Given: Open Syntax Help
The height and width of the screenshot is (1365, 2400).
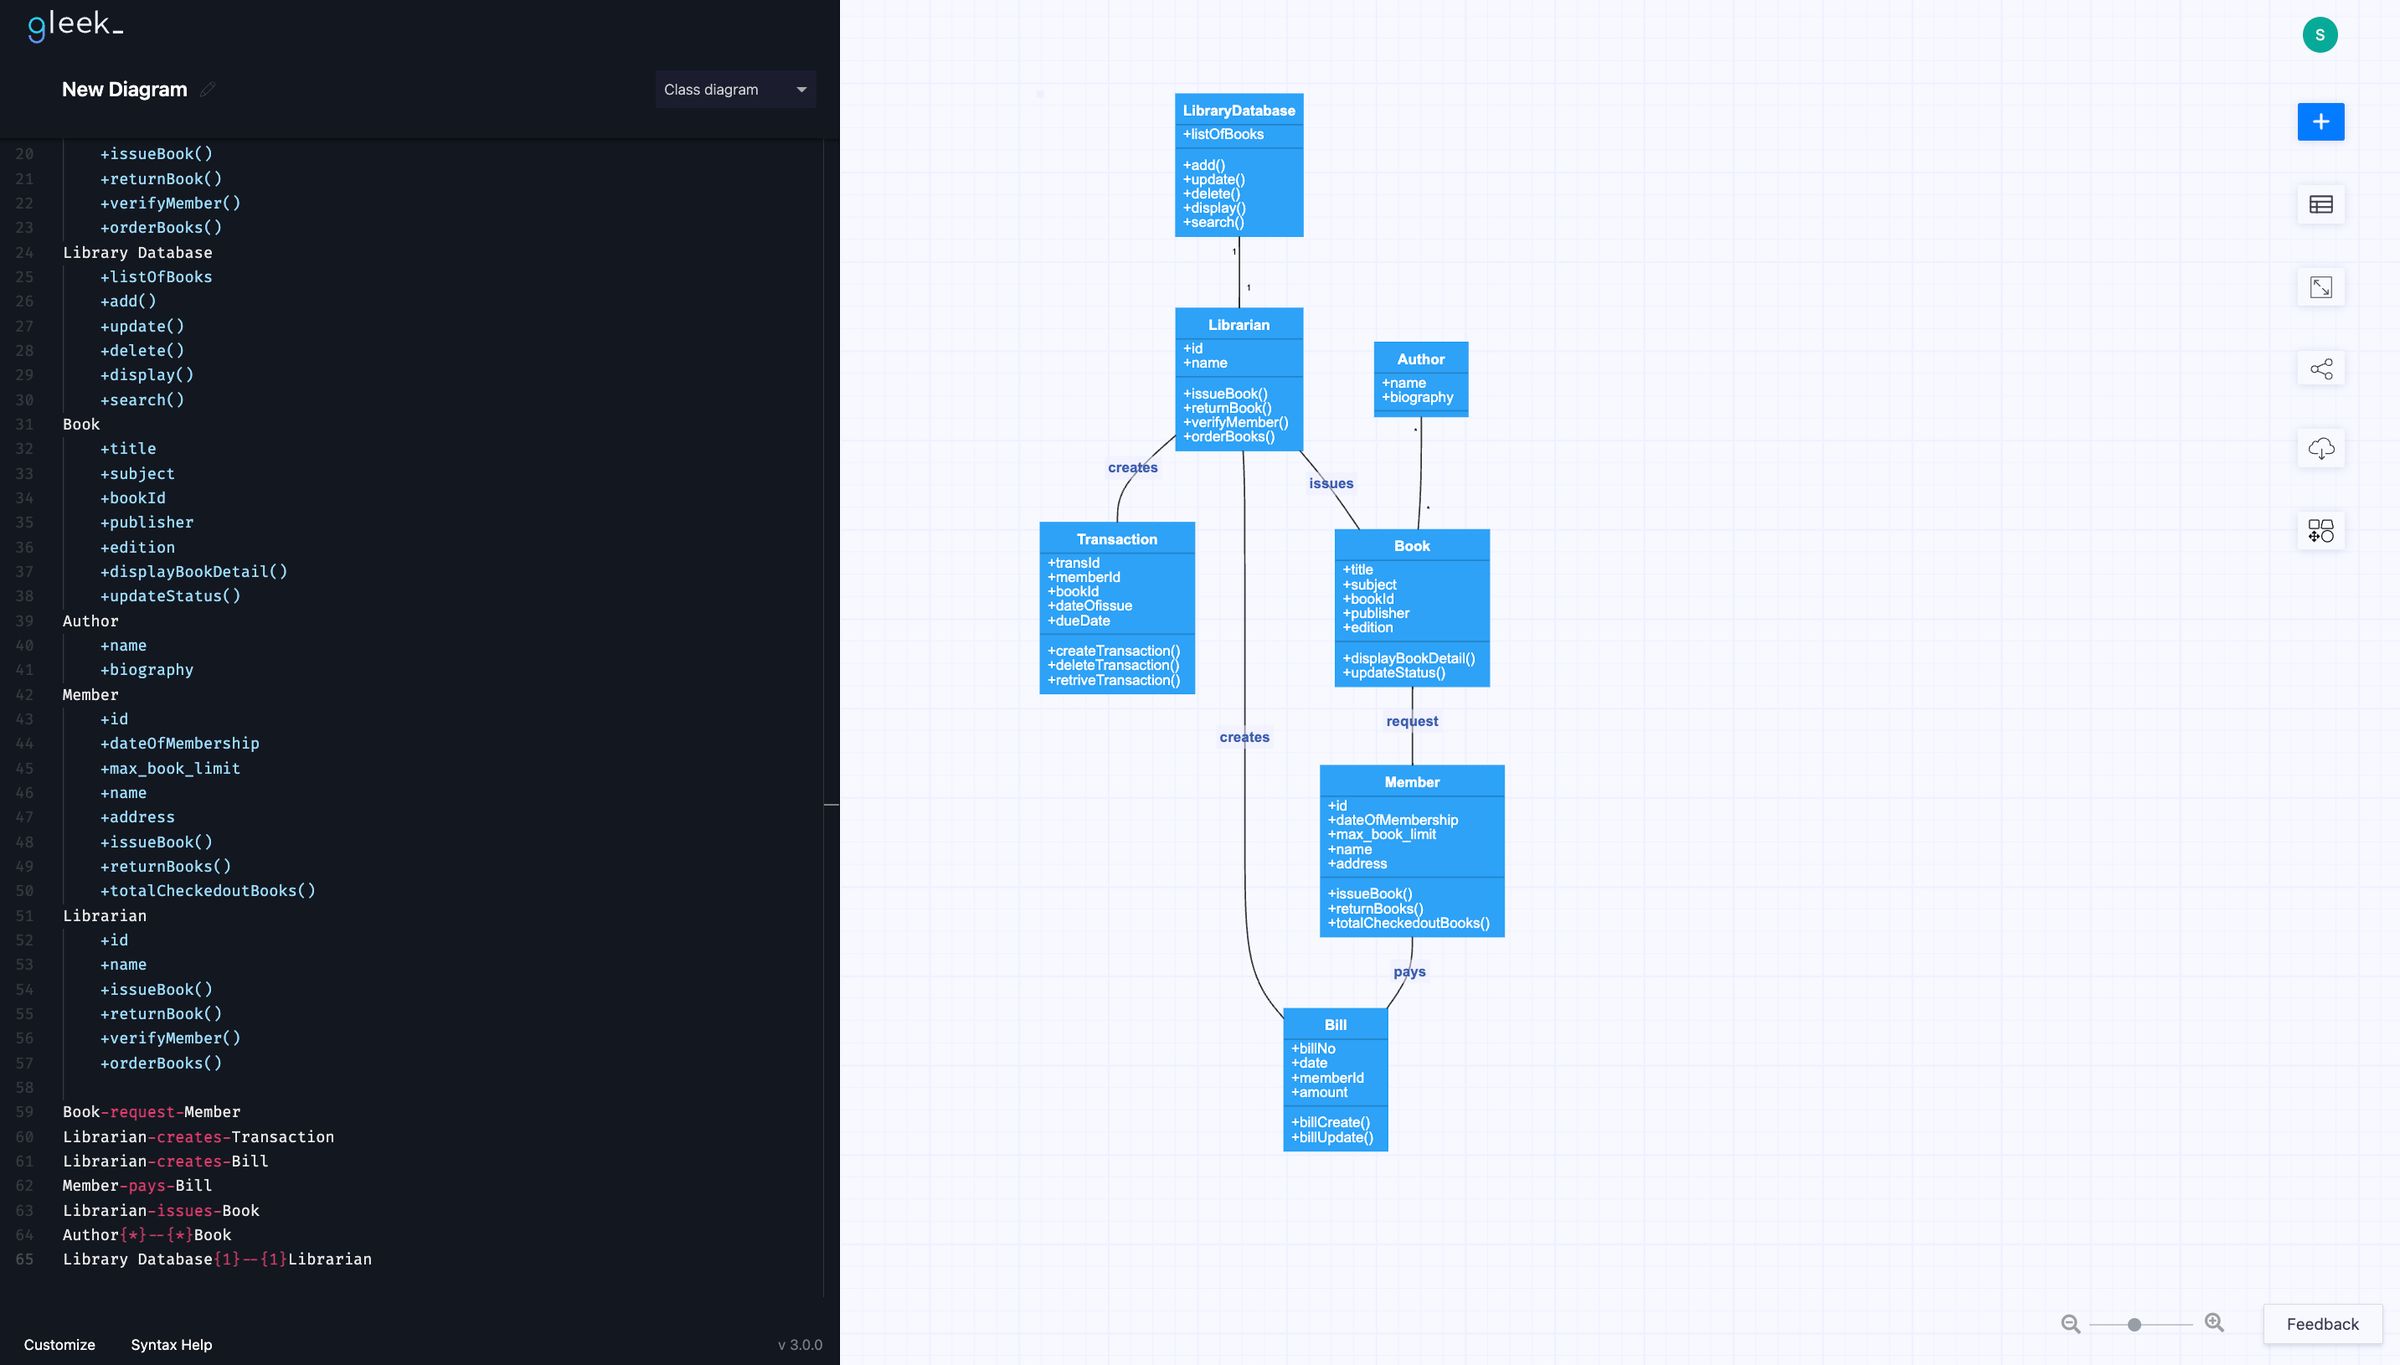Looking at the screenshot, I should (x=171, y=1344).
